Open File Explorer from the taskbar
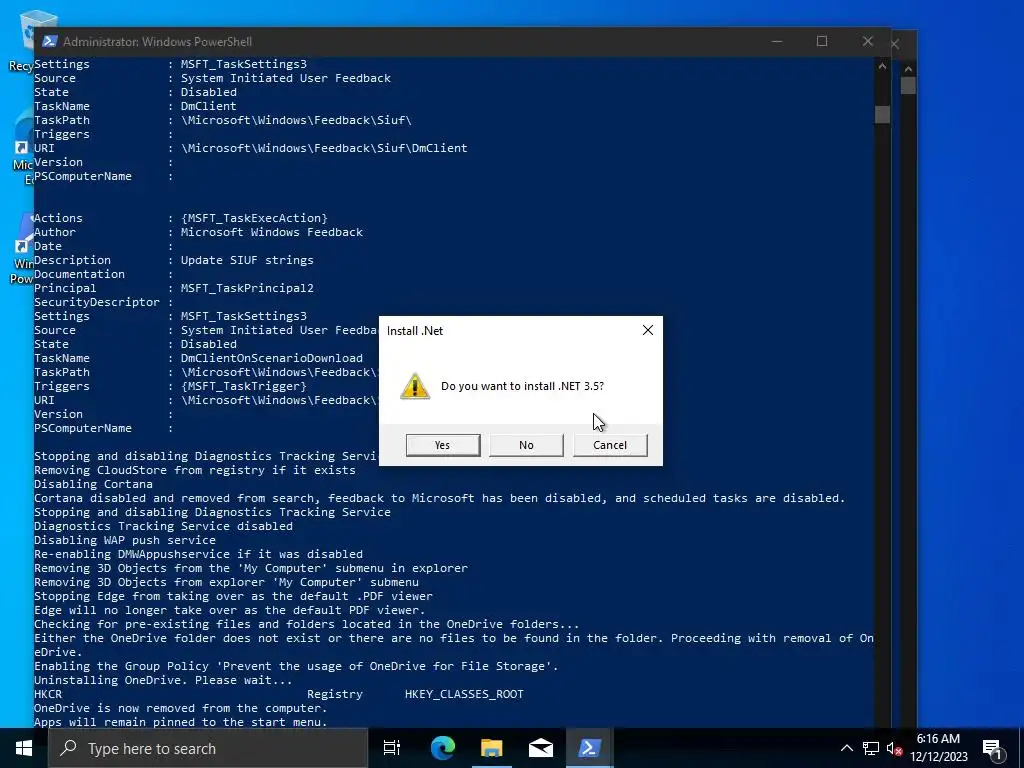 click(492, 748)
